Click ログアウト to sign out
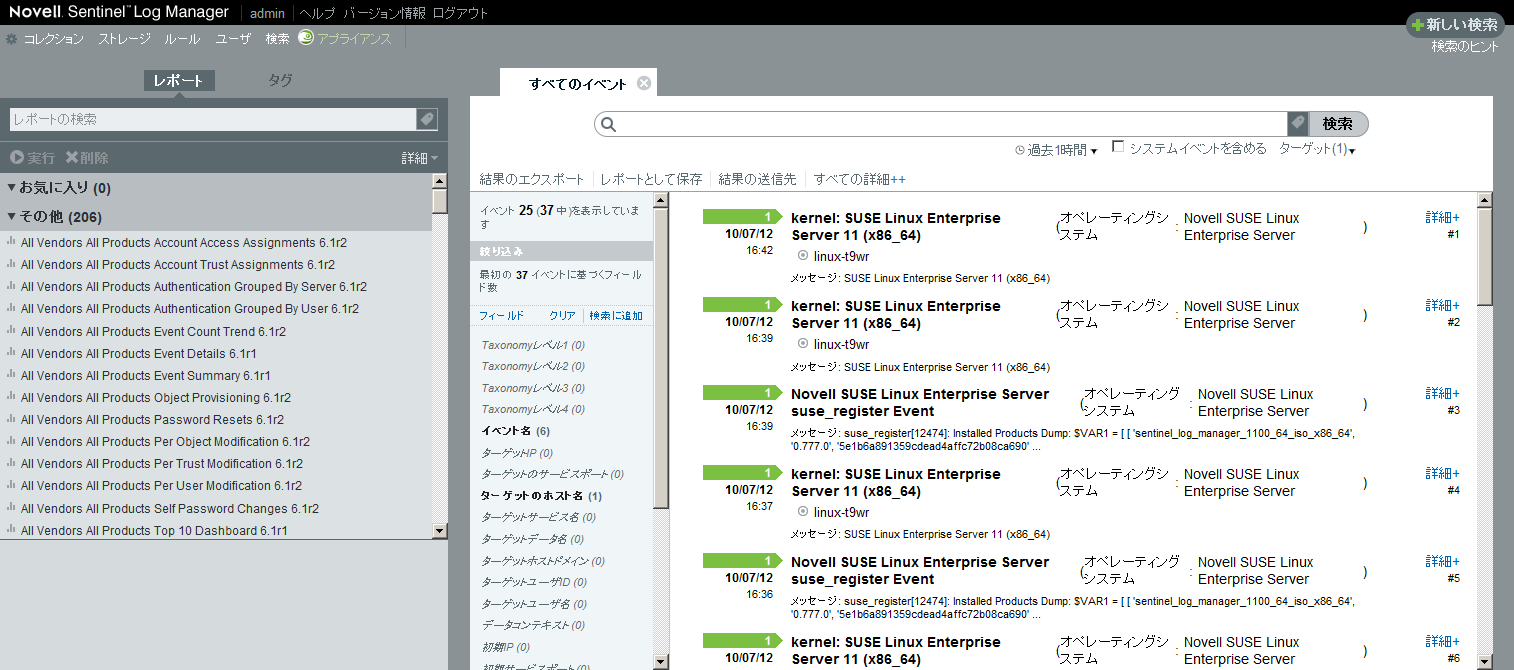 click(x=461, y=13)
